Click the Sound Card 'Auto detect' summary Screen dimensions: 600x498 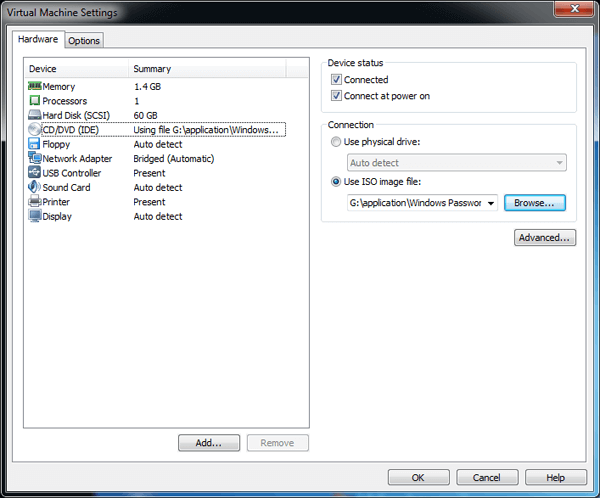(158, 188)
